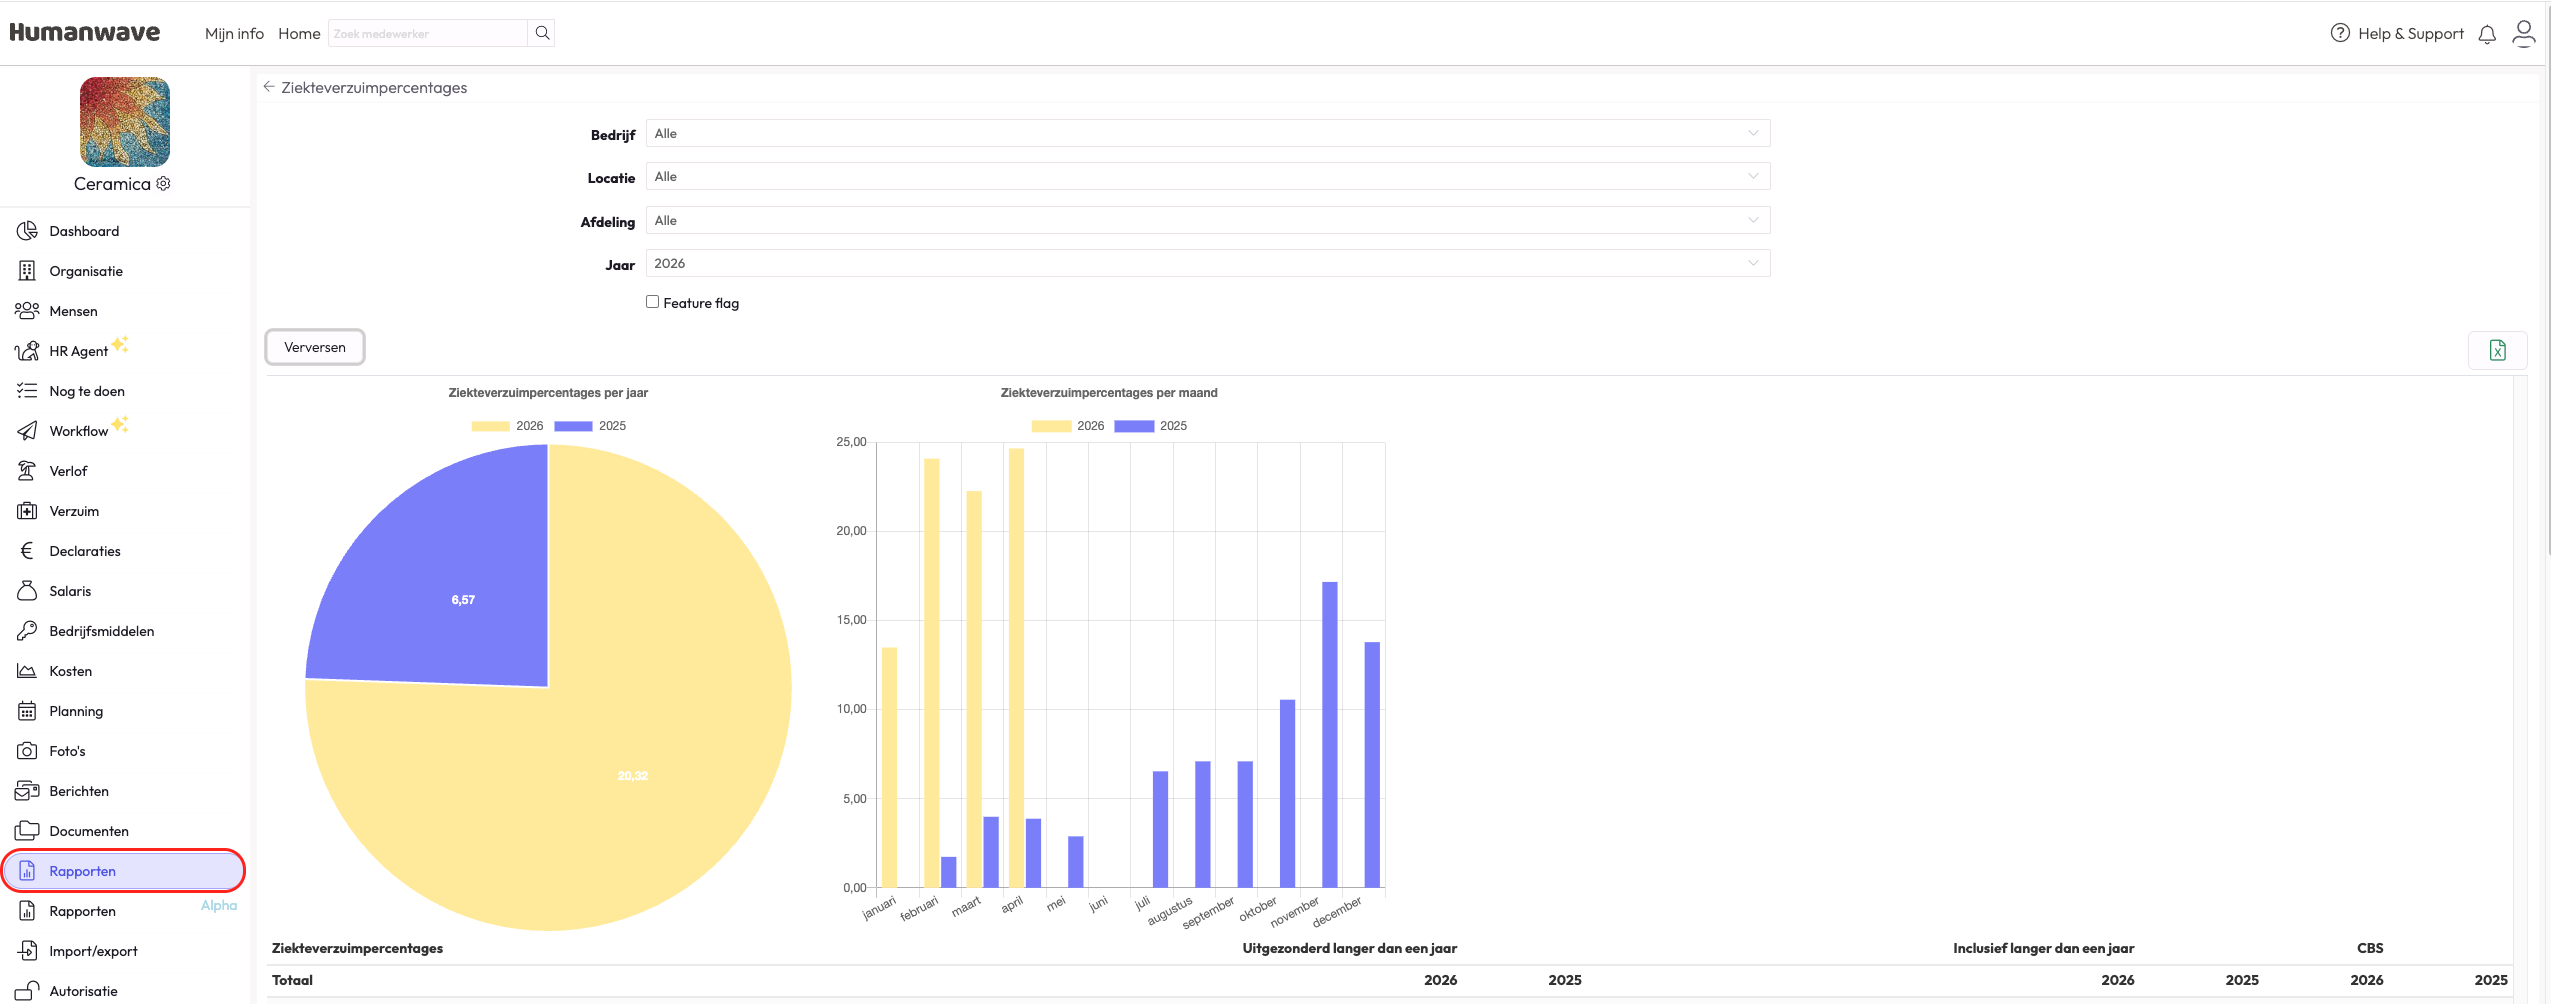Click the Import/export file icon
This screenshot has width=2551, height=1004.
click(27, 951)
